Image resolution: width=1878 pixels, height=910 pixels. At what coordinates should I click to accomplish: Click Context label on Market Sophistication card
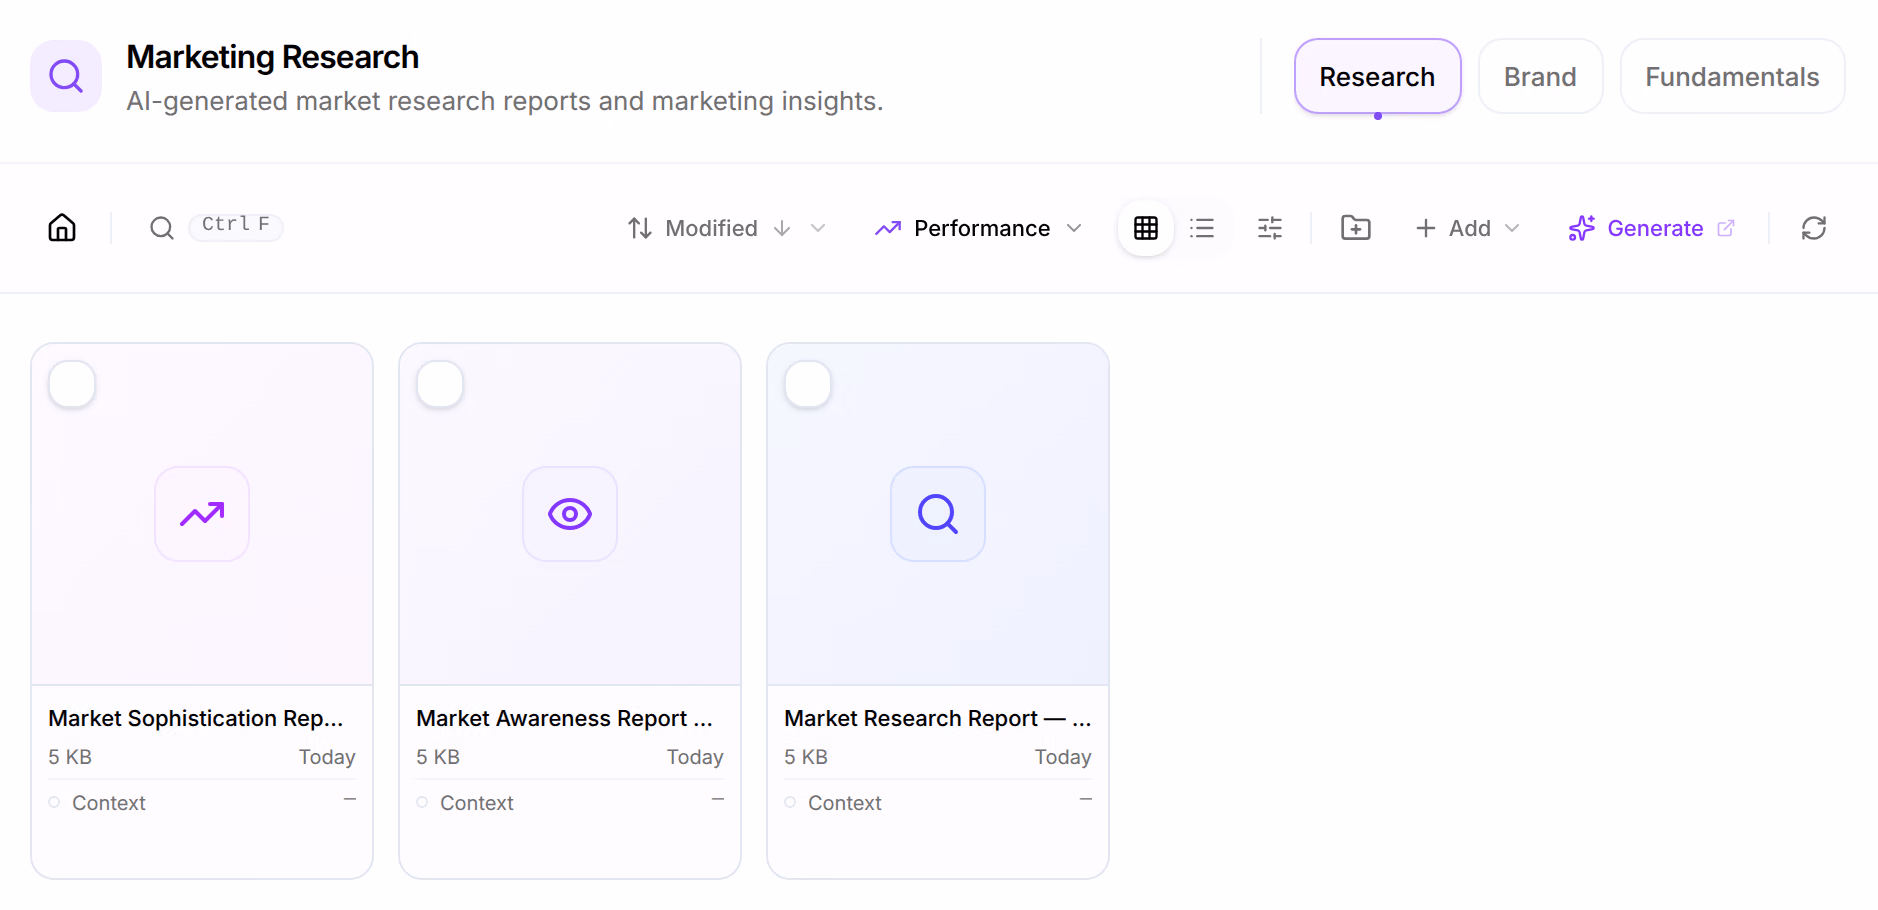tap(109, 803)
